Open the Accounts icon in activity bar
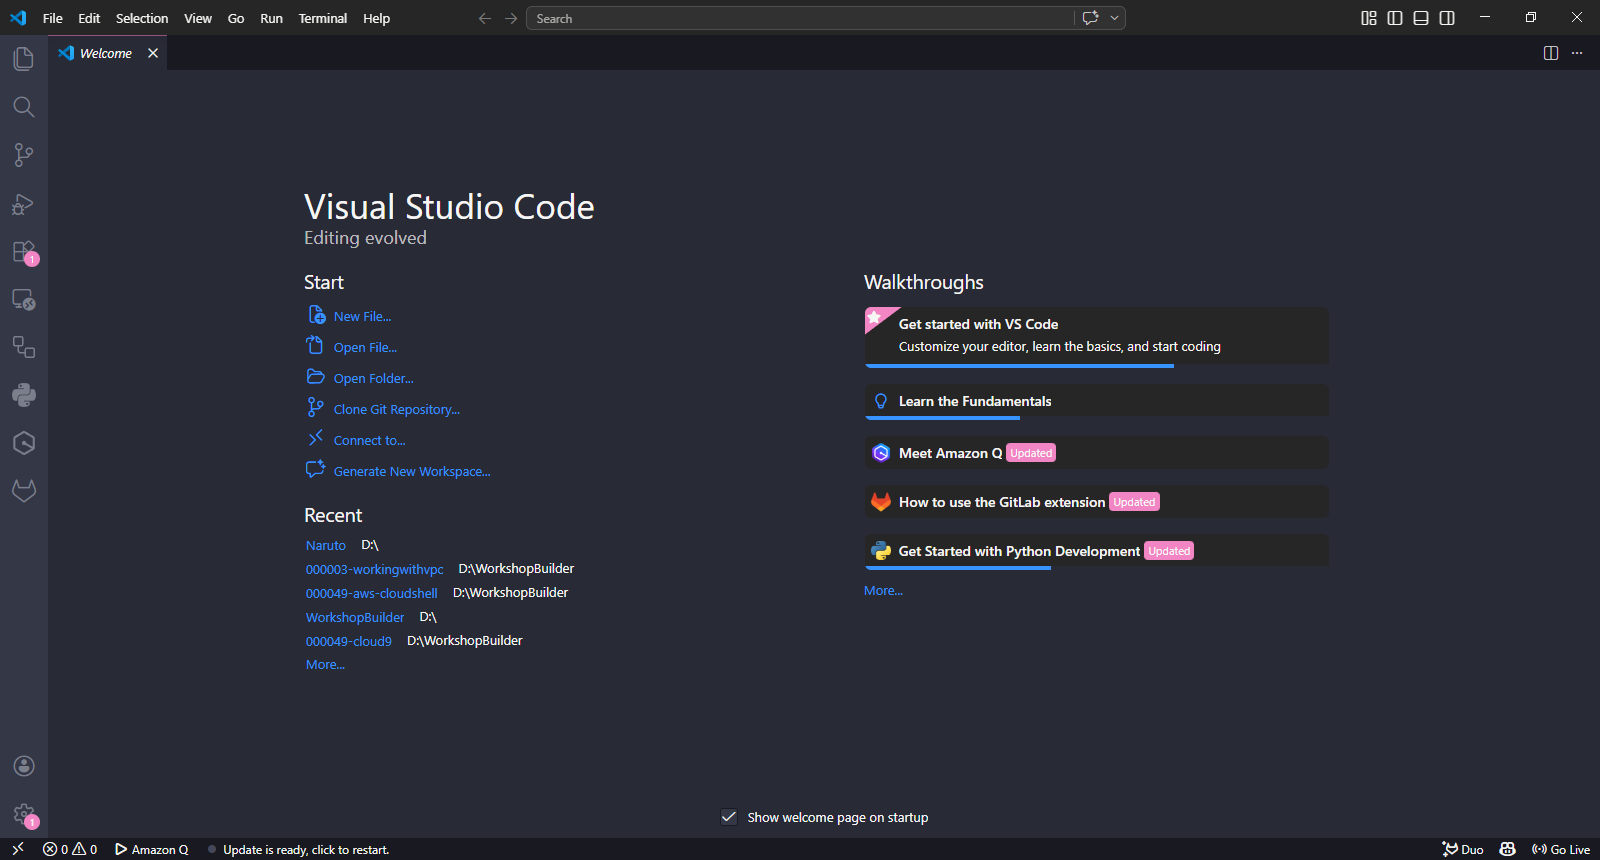Viewport: 1600px width, 860px height. pos(24,766)
